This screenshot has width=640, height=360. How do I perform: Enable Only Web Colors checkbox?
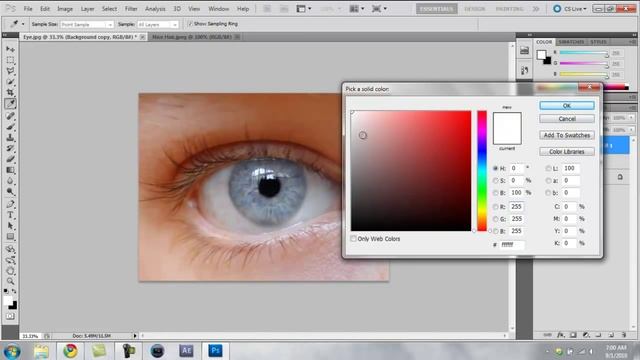pyautogui.click(x=353, y=239)
